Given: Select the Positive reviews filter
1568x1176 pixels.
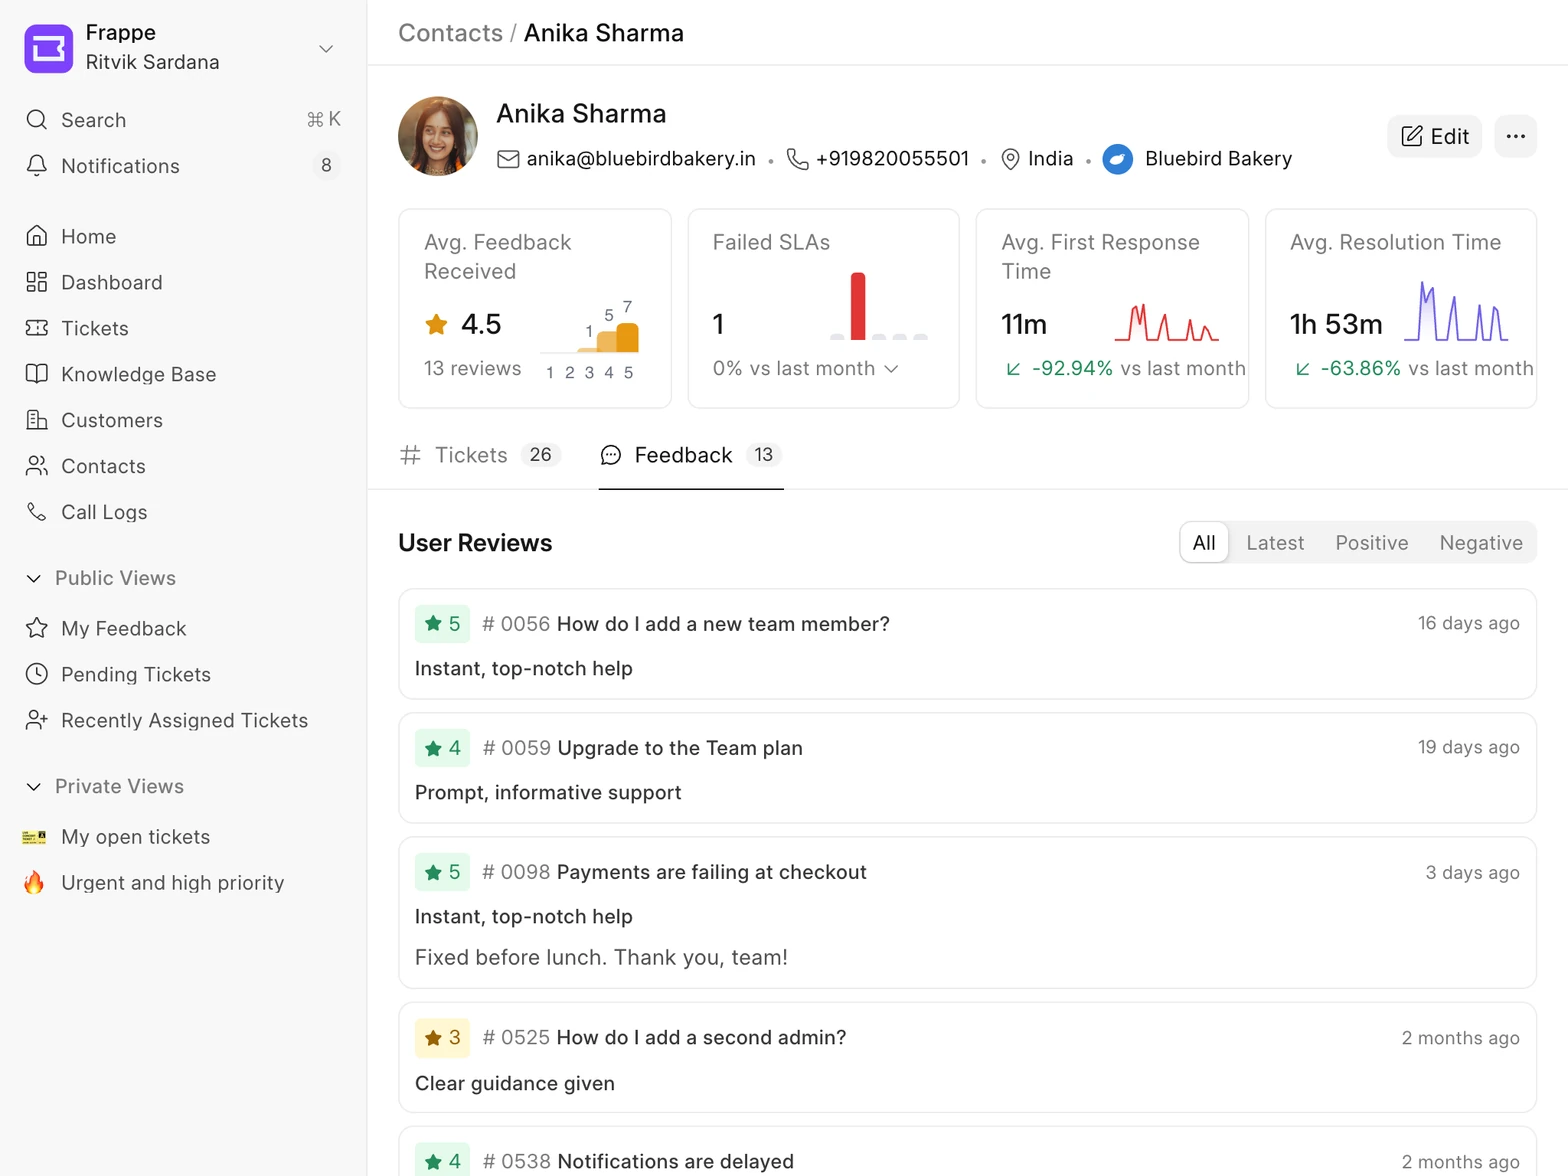Looking at the screenshot, I should [1372, 542].
